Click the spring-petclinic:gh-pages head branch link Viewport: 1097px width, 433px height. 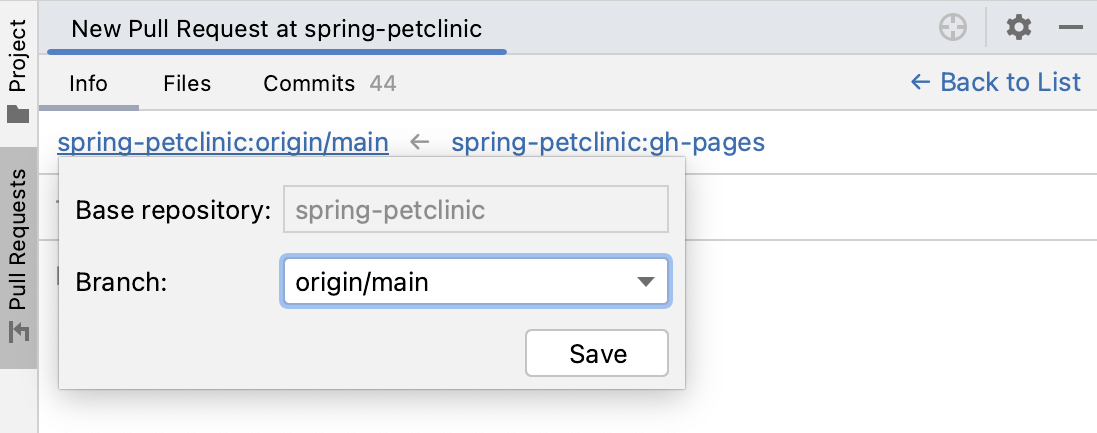tap(608, 143)
